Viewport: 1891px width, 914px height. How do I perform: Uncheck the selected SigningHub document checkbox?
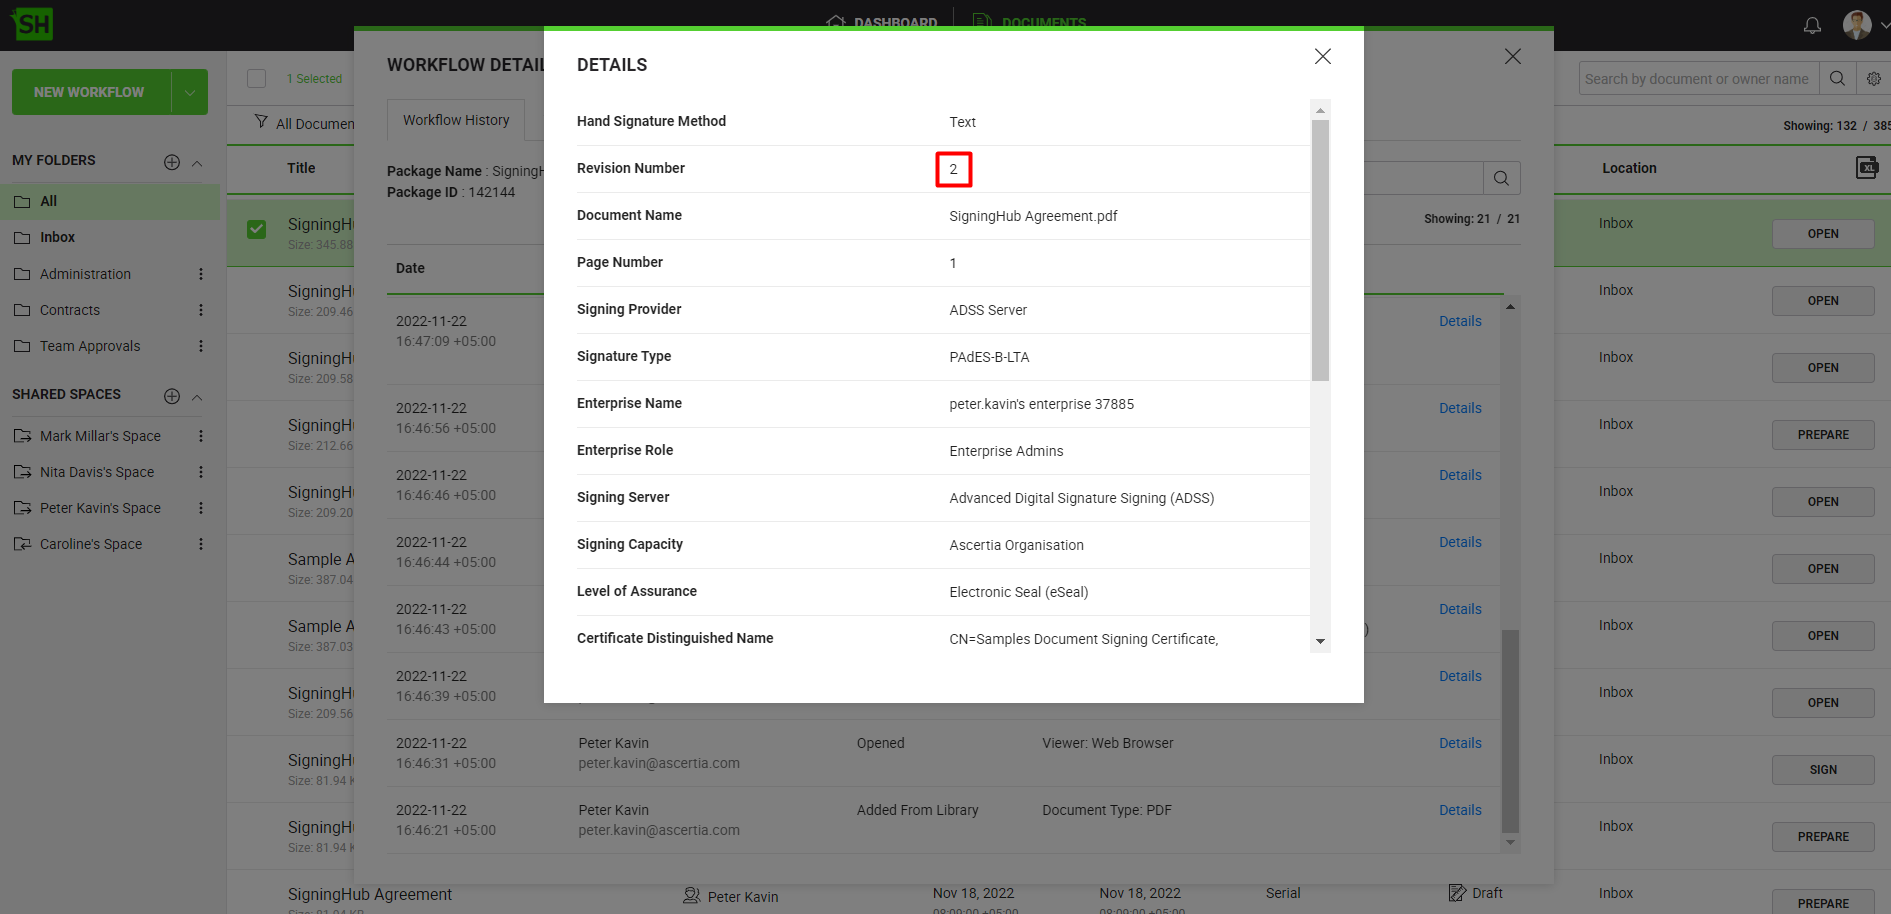pos(257,229)
